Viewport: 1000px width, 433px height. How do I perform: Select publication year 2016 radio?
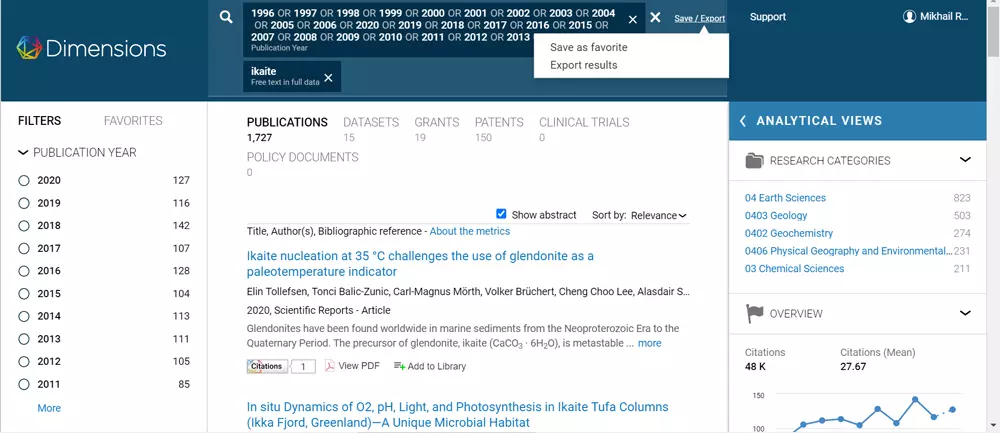[24, 271]
